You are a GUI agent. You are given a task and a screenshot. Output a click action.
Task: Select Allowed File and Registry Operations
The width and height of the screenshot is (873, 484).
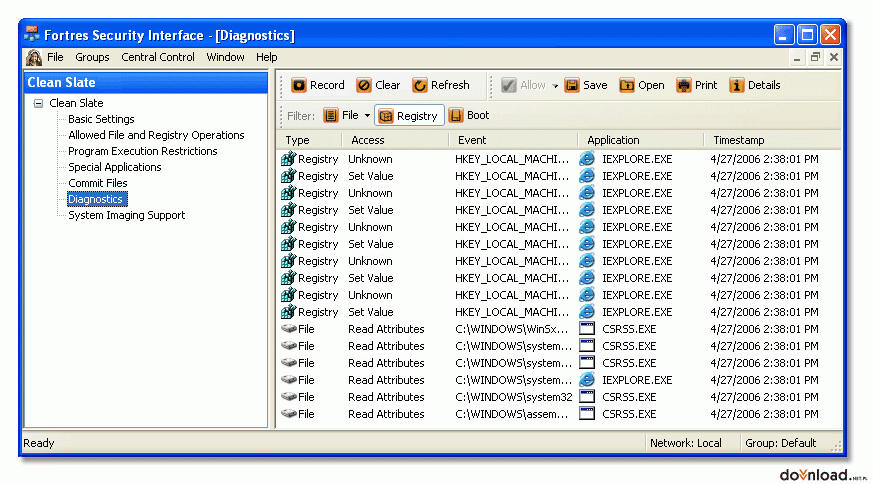[x=156, y=135]
